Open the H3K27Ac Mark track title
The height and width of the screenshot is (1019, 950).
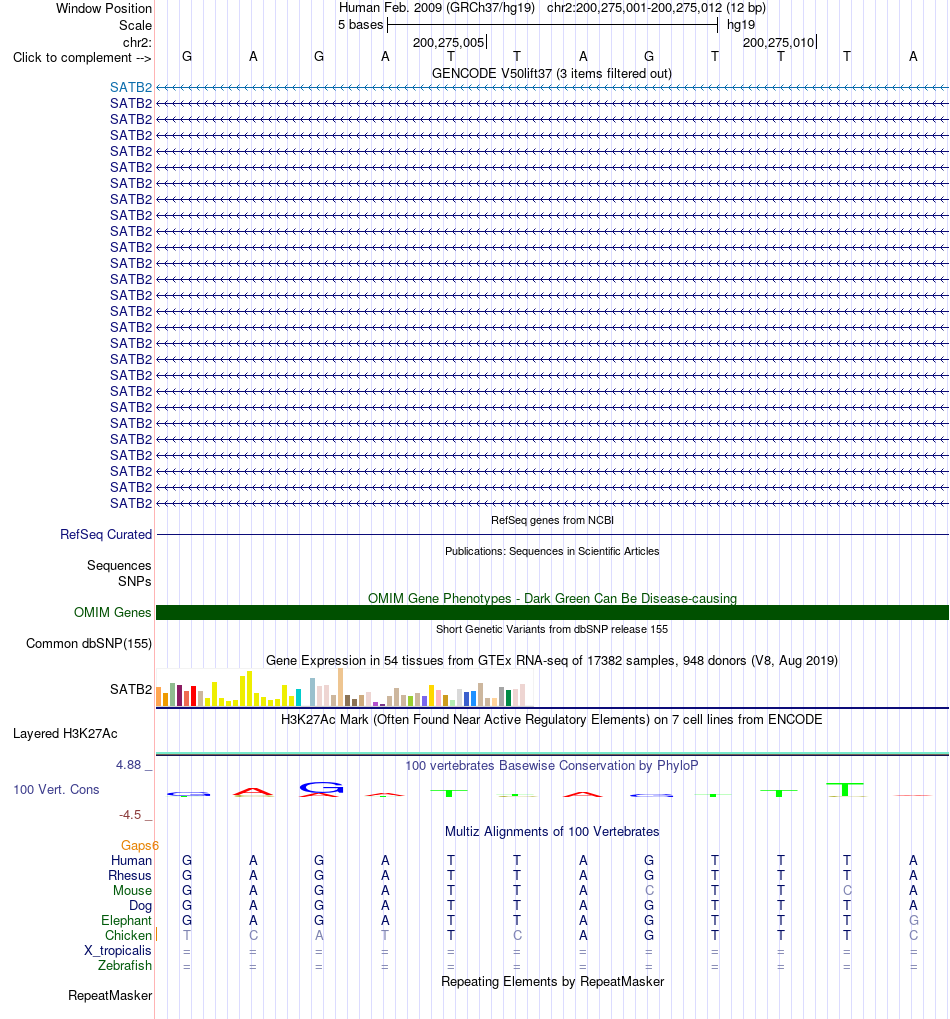pos(552,719)
